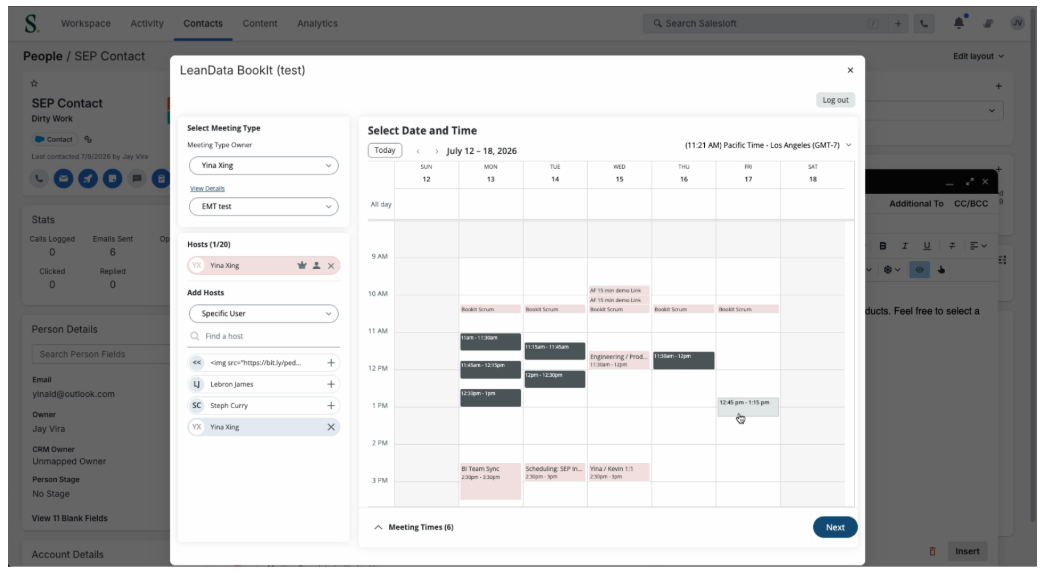
Task: Open the Workspace tab
Action: click(x=85, y=23)
